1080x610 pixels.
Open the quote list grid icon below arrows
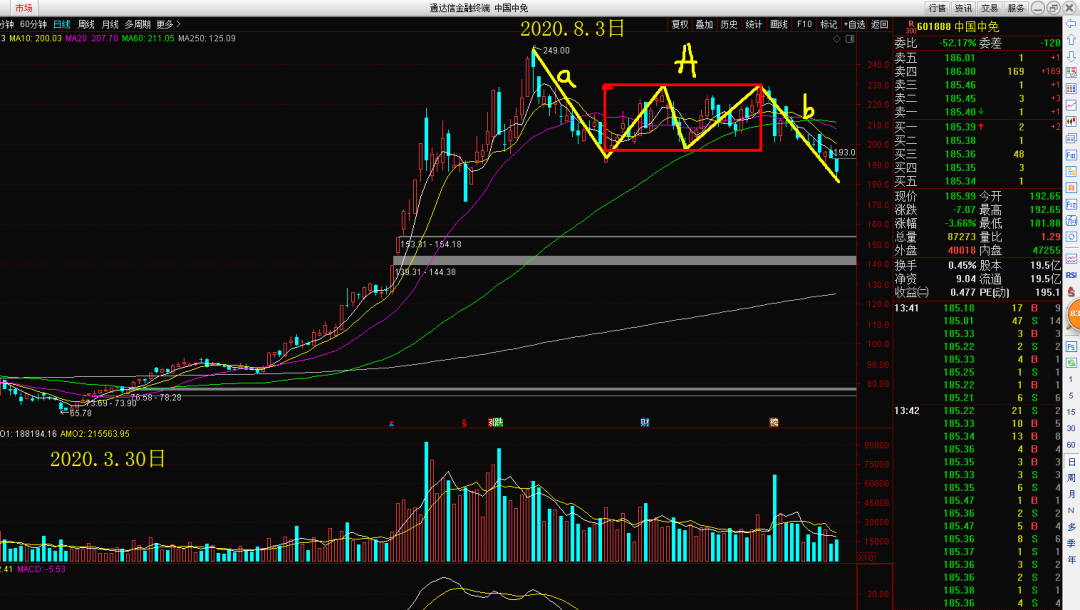[x=1071, y=72]
